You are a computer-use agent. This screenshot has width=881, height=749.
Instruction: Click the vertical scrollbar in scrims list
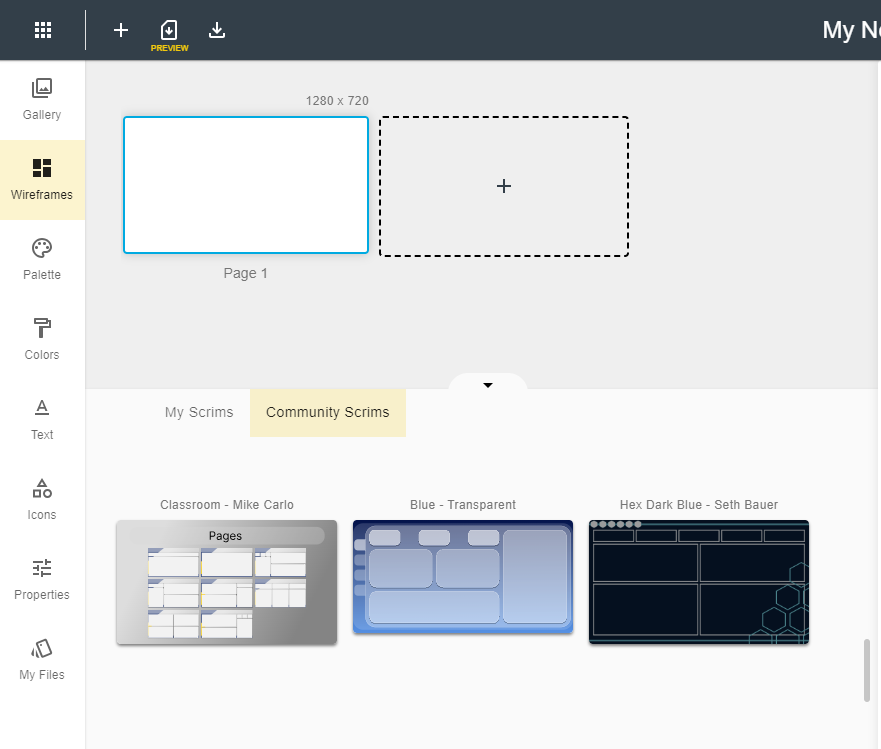click(867, 670)
